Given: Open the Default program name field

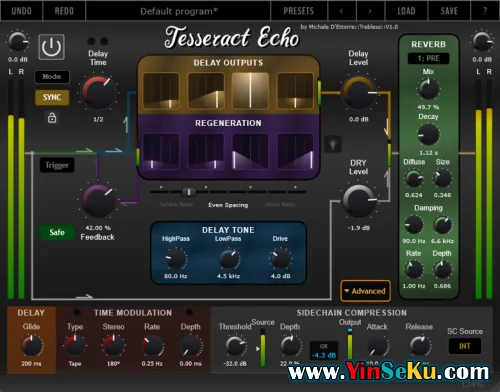Looking at the screenshot, I should coord(178,11).
